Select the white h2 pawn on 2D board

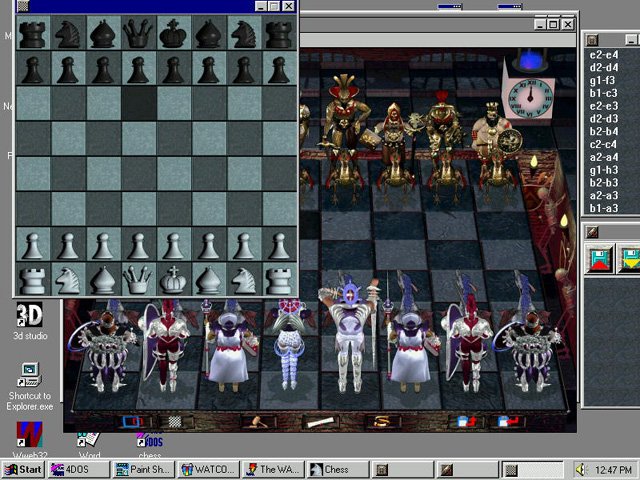click(279, 246)
